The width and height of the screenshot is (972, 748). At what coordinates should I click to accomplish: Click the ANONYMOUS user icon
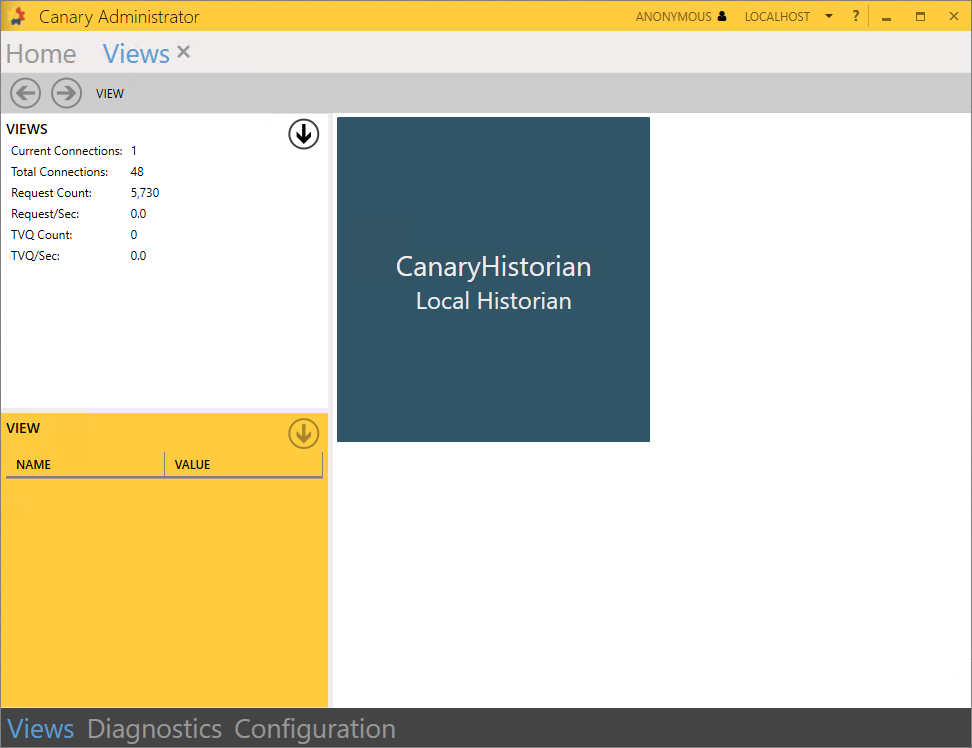(722, 17)
